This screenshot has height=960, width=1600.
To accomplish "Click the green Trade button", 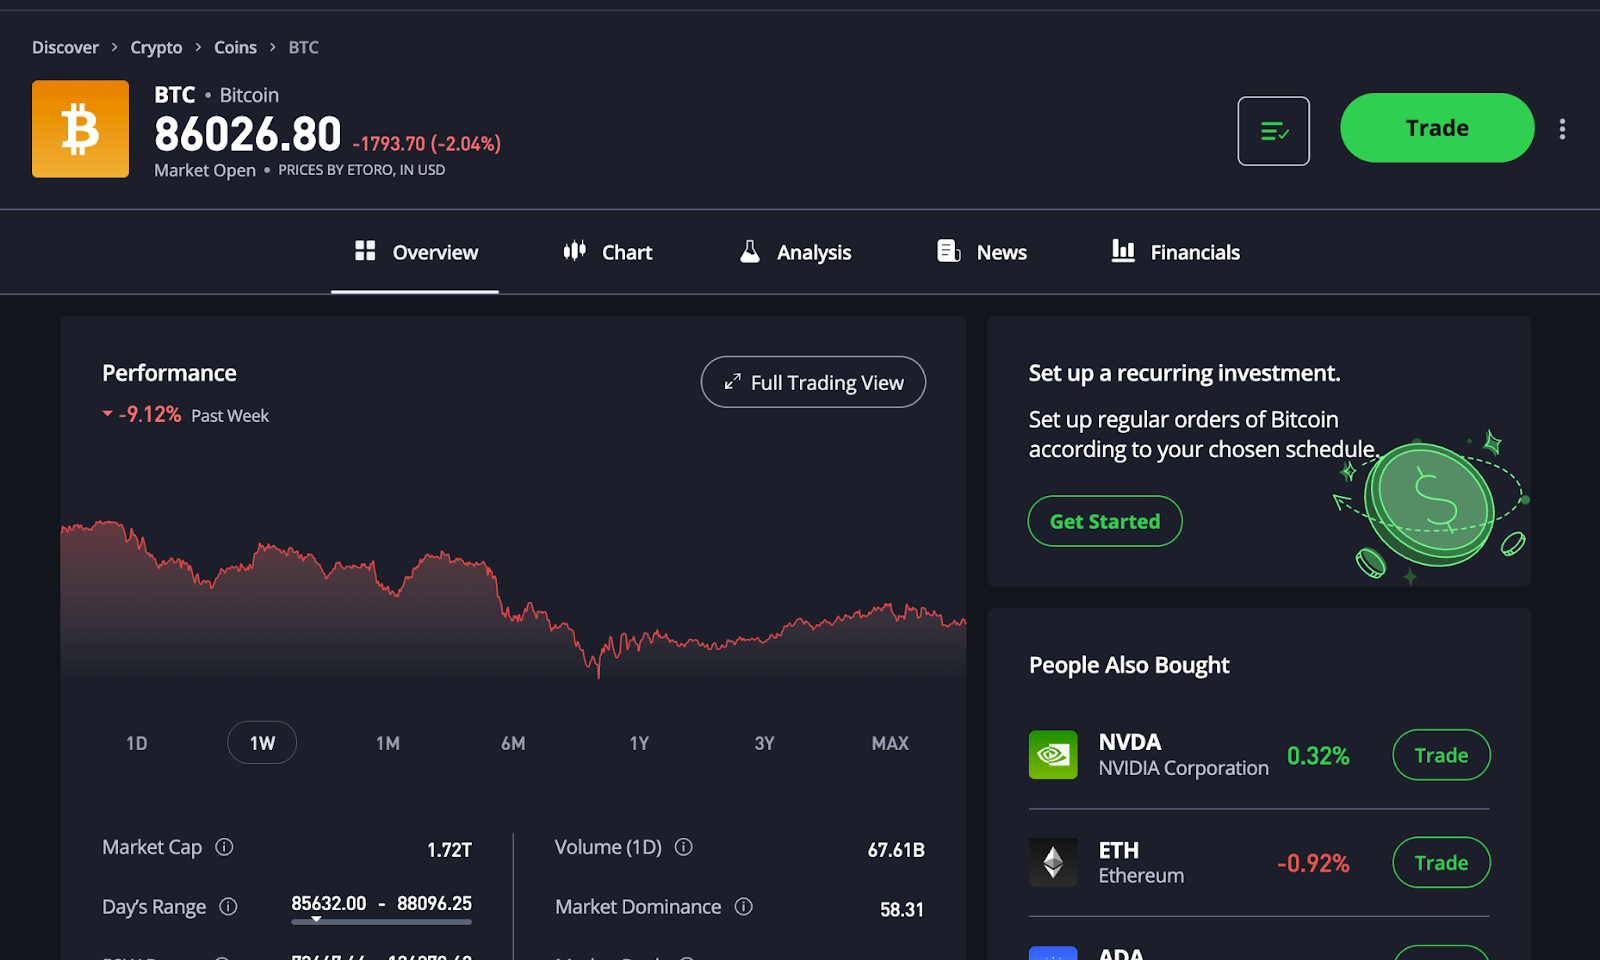I will pyautogui.click(x=1436, y=127).
